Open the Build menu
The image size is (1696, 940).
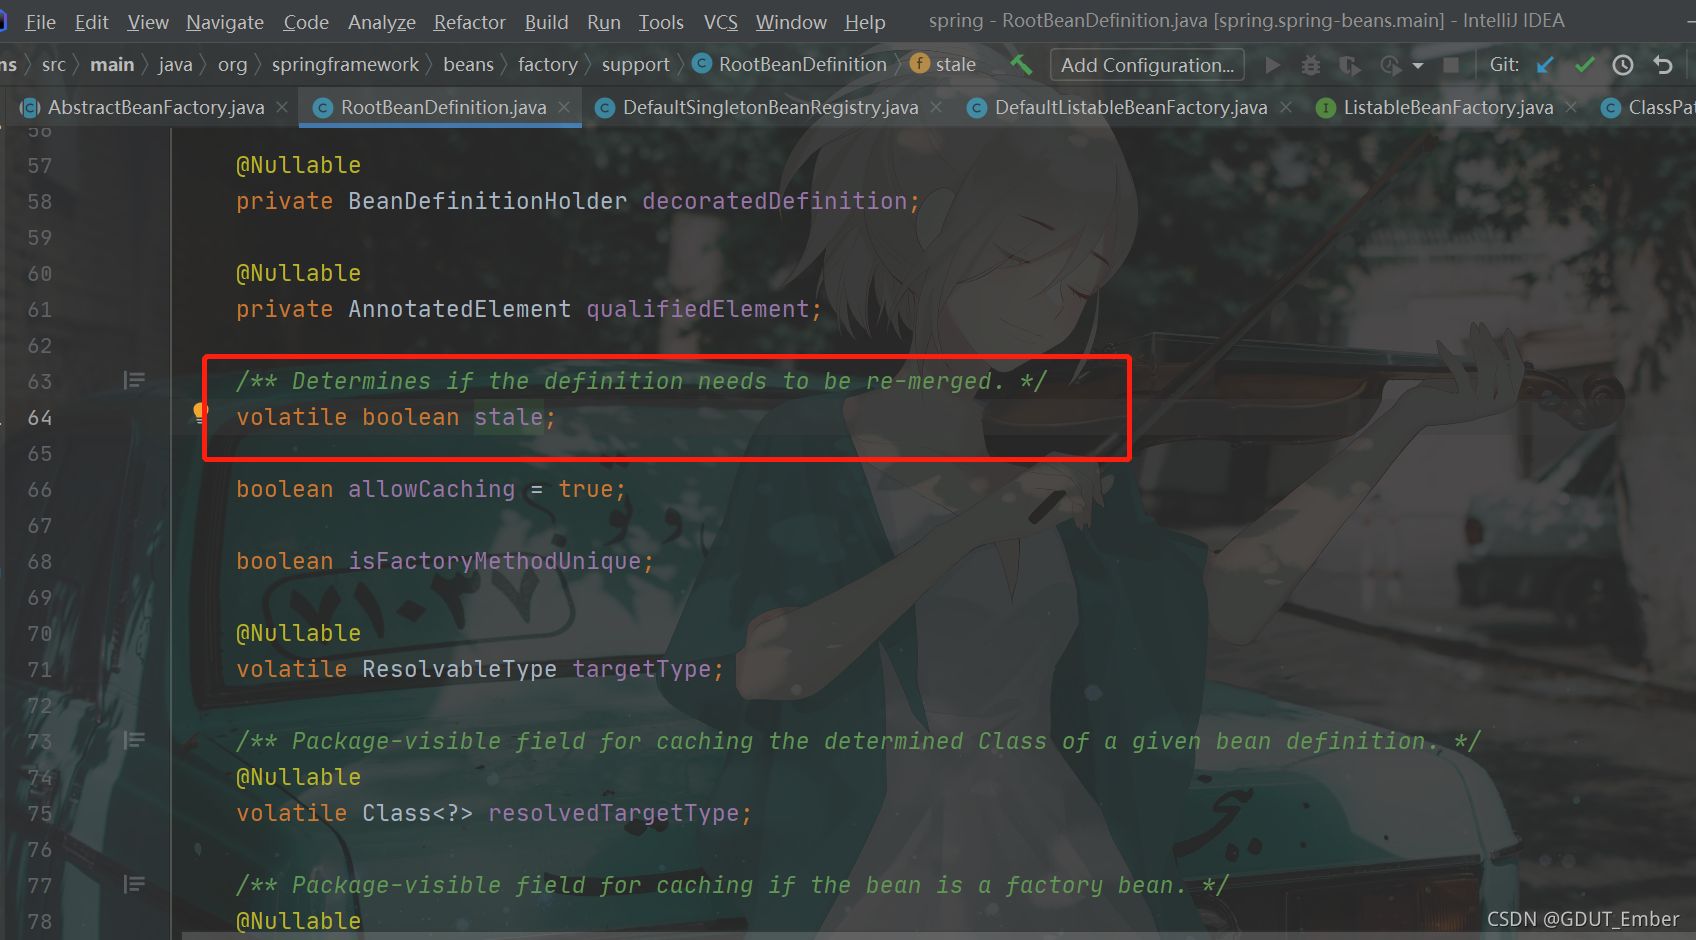(546, 22)
